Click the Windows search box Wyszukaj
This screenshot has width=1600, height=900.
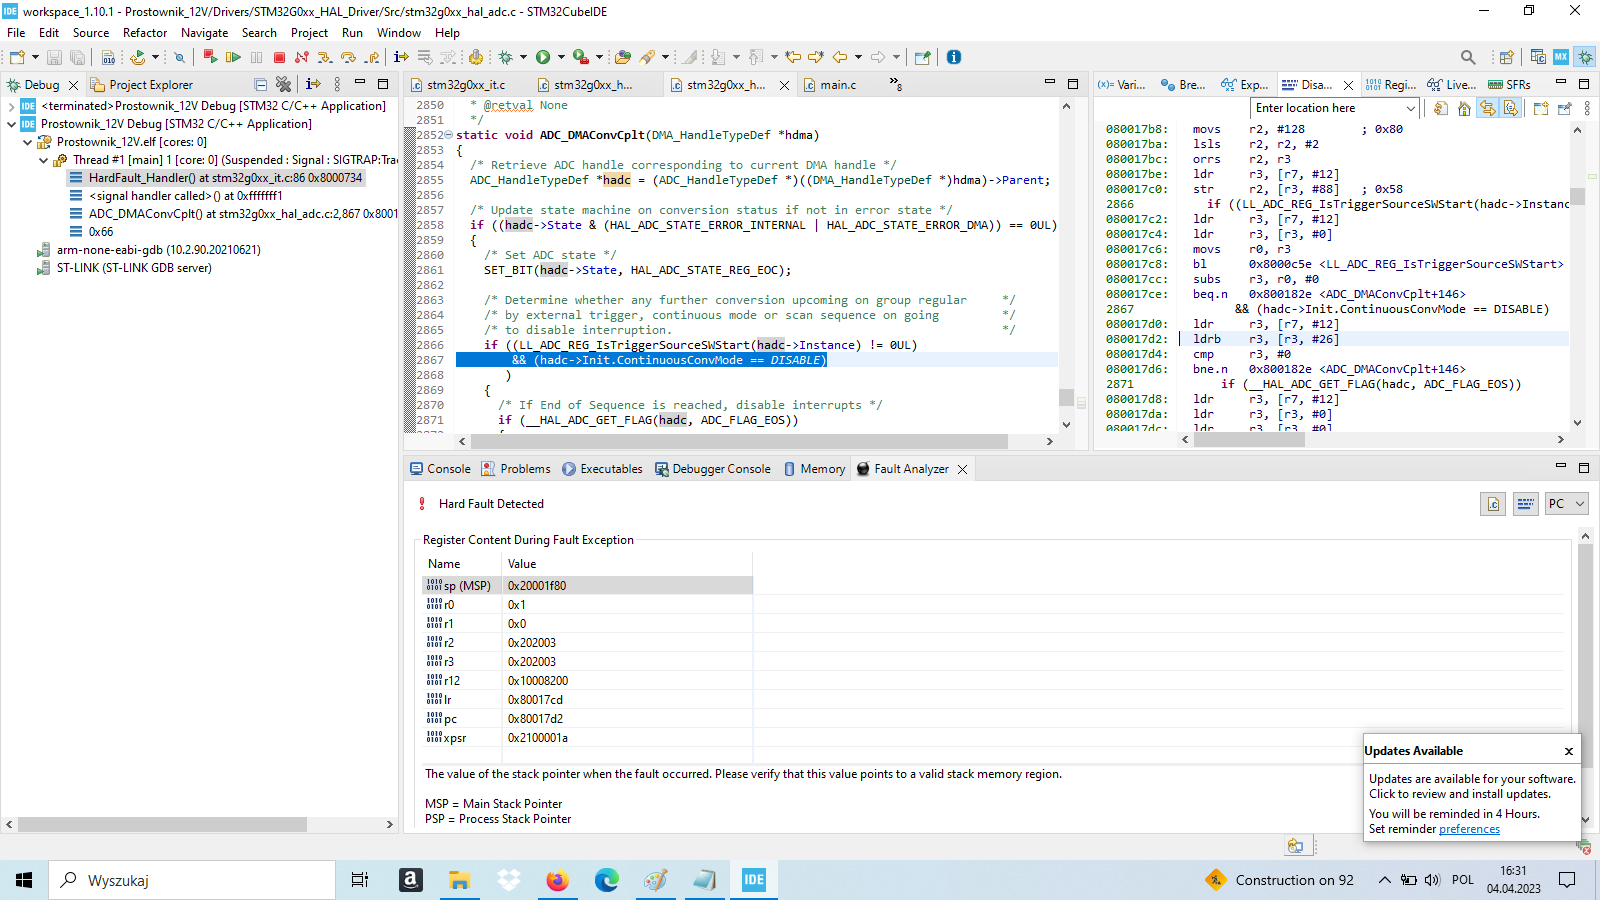point(191,880)
